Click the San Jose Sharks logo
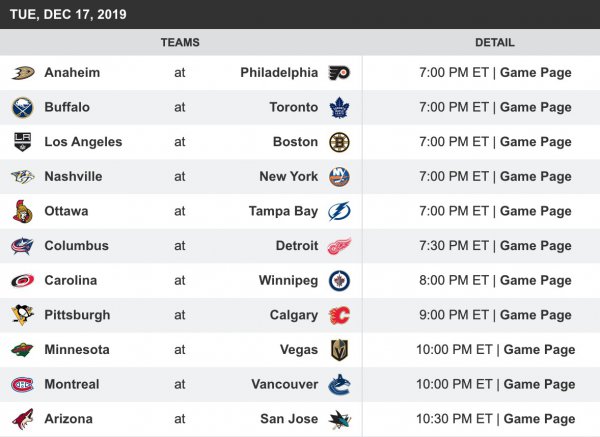 (340, 419)
